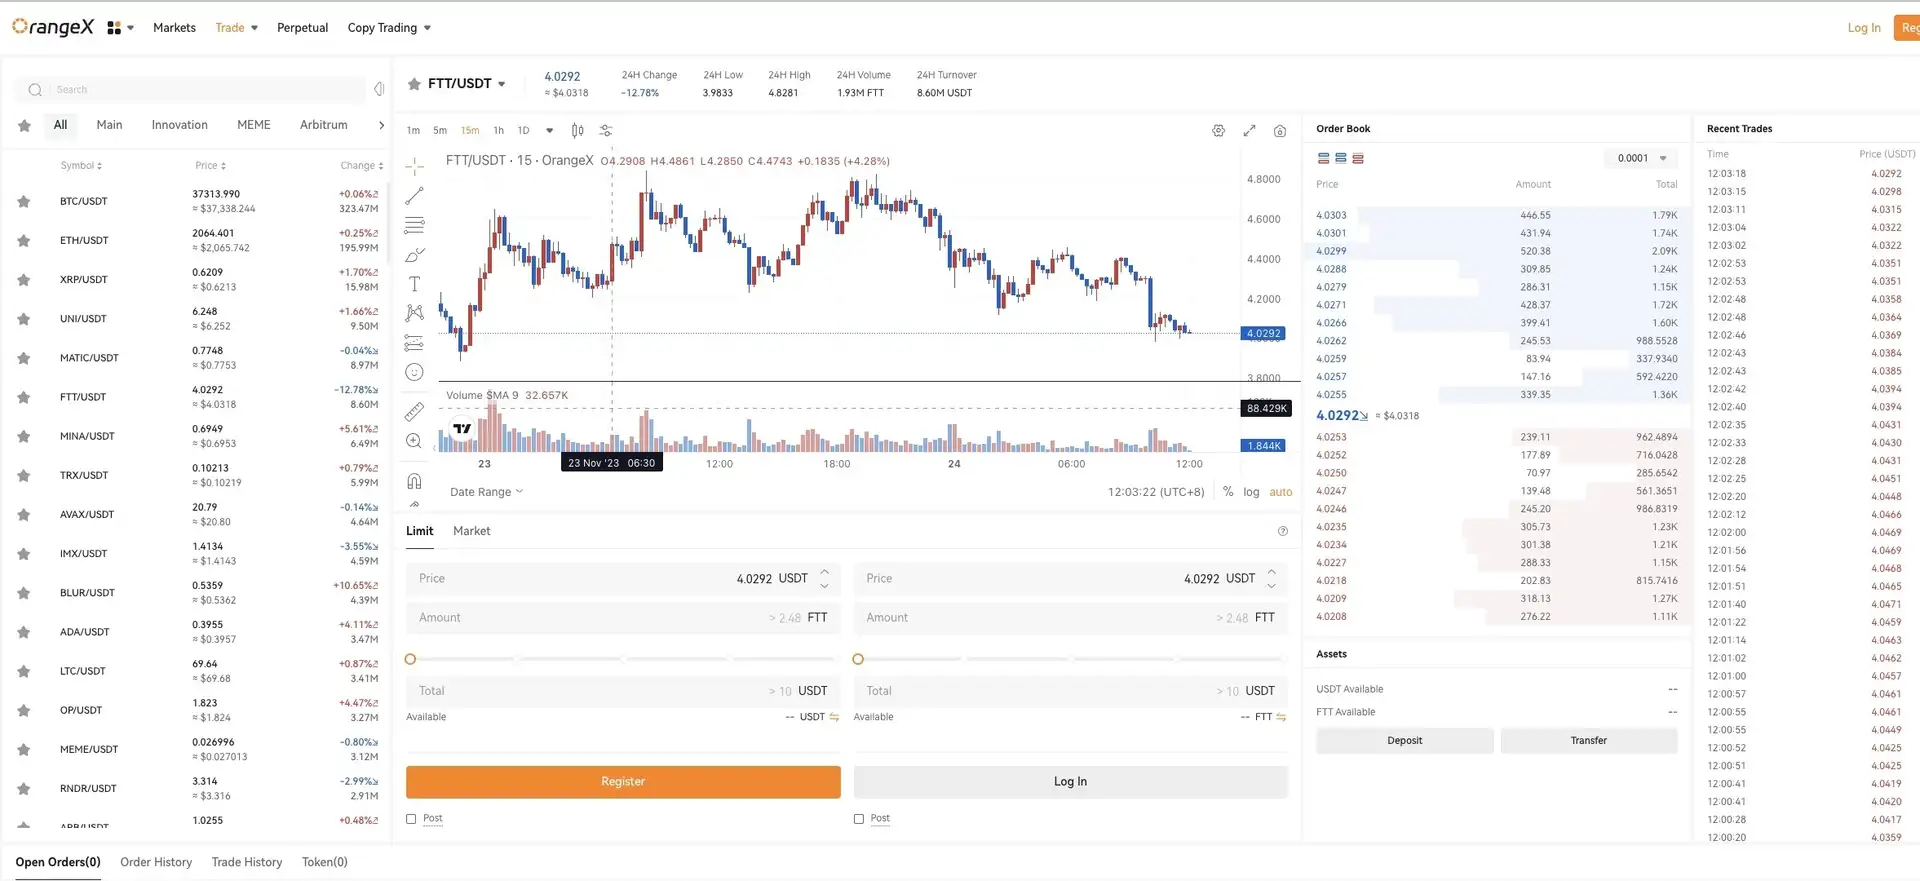This screenshot has width=1920, height=881.
Task: Open the 0.0001 order book precision dropdown
Action: [x=1642, y=158]
